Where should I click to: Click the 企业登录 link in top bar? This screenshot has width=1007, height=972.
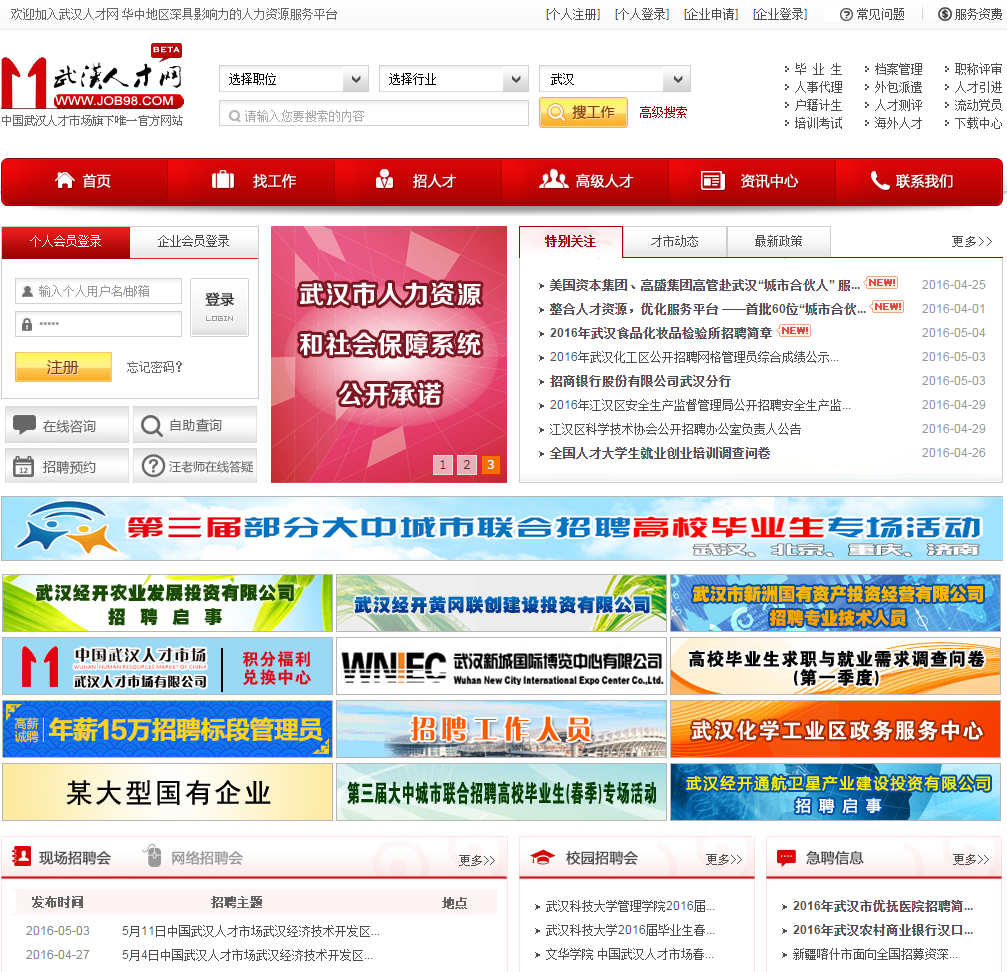[x=780, y=14]
